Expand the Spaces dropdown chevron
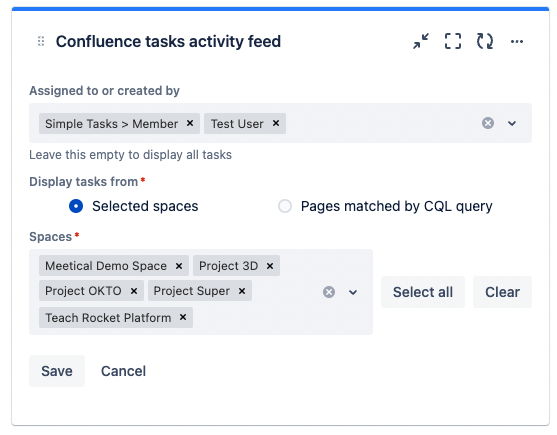The width and height of the screenshot is (557, 435). click(353, 292)
